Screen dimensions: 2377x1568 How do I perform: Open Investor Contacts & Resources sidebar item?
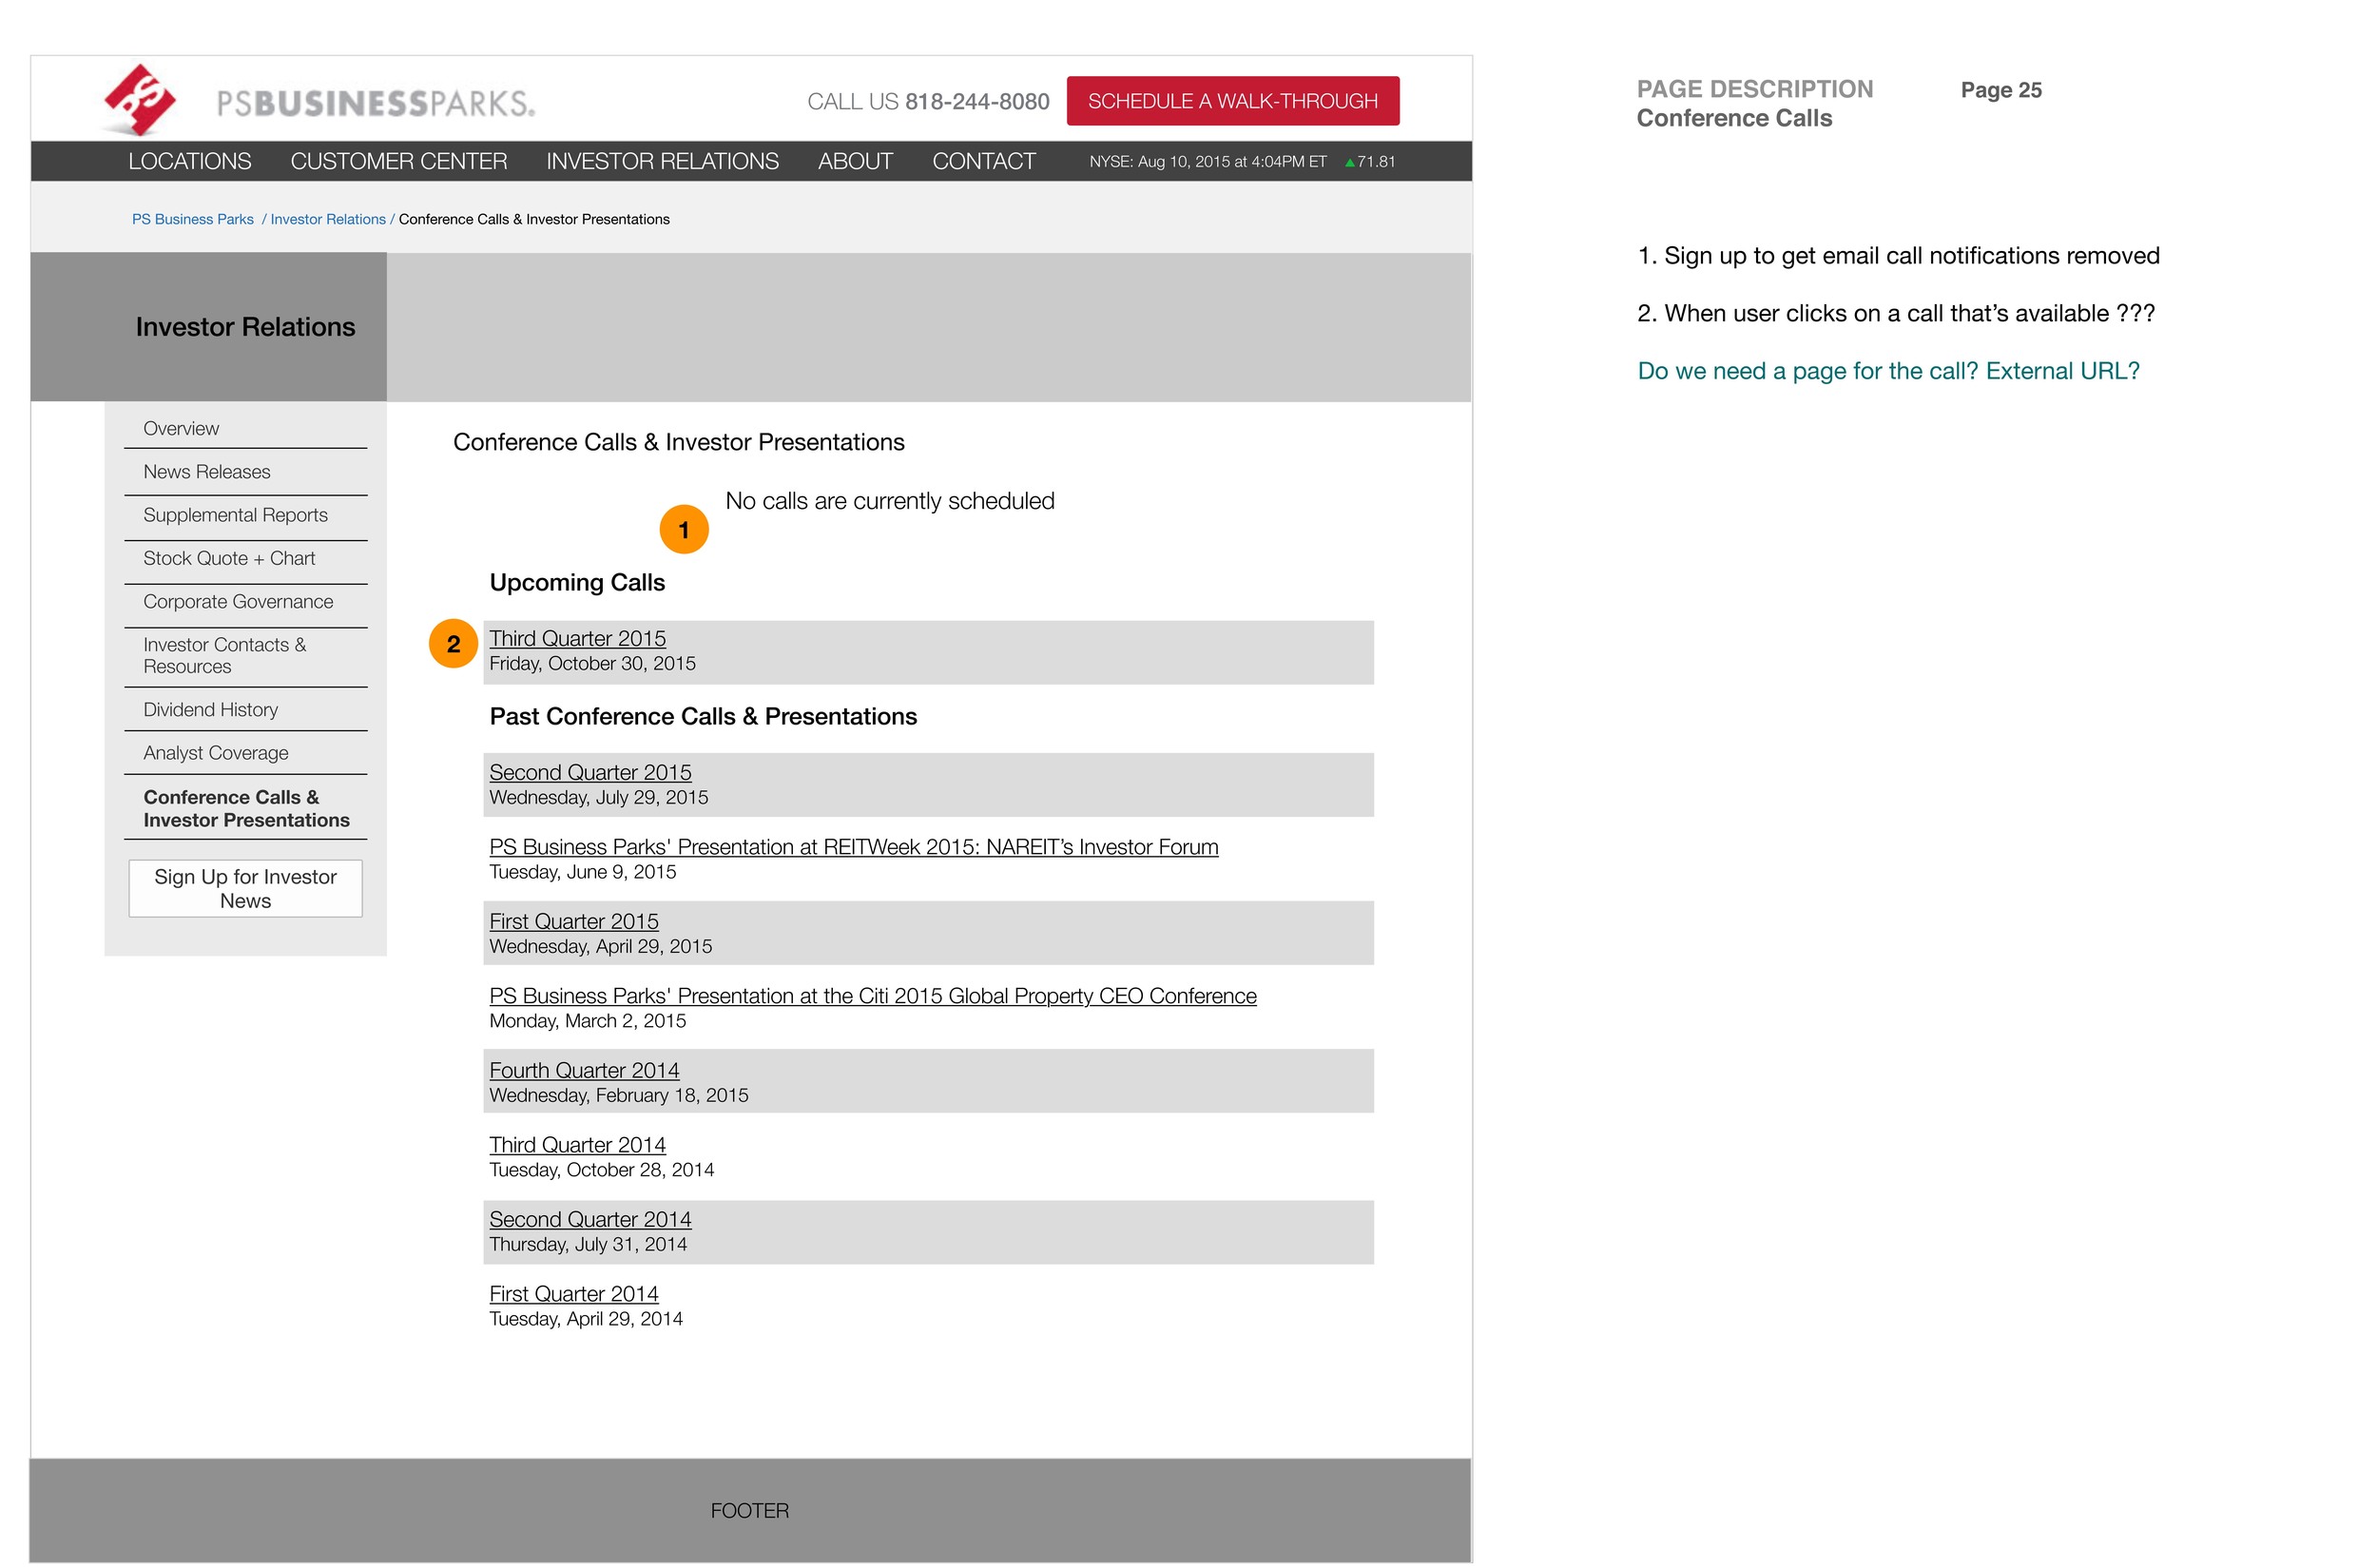coord(225,655)
